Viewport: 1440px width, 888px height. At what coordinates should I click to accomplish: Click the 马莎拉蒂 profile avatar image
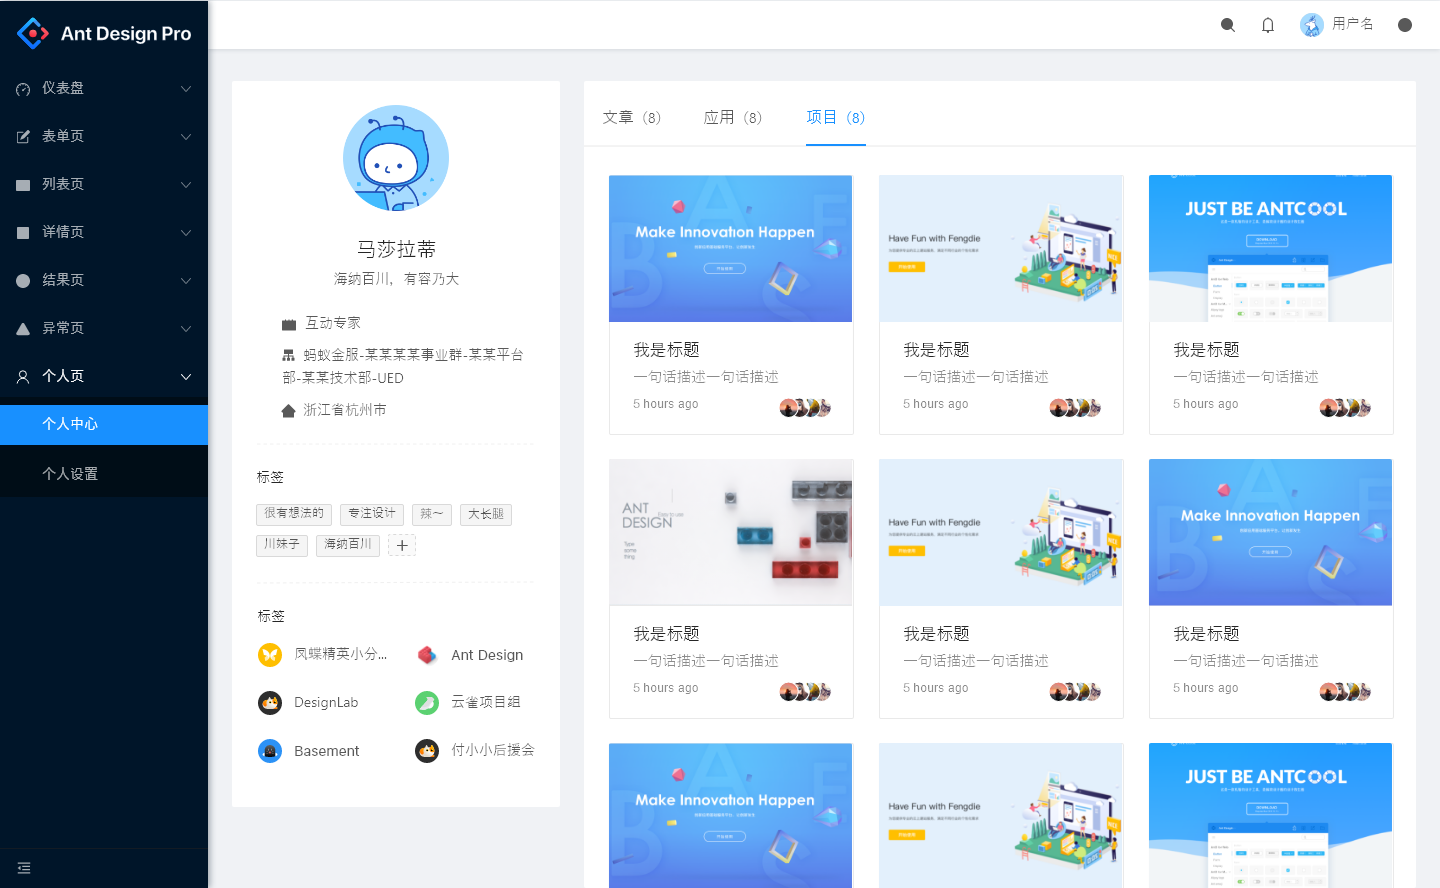click(396, 158)
